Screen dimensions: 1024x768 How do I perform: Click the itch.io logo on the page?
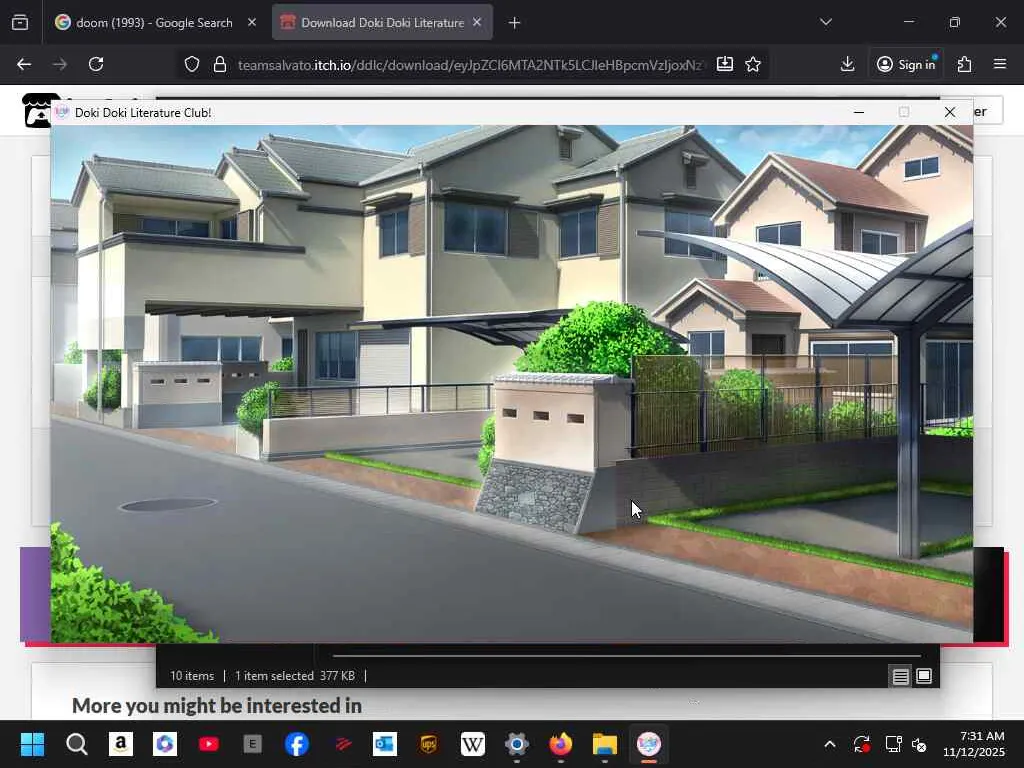(35, 111)
